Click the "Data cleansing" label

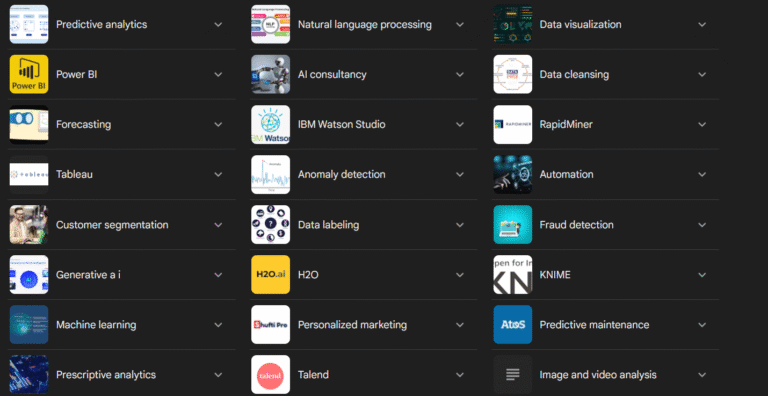click(x=575, y=74)
